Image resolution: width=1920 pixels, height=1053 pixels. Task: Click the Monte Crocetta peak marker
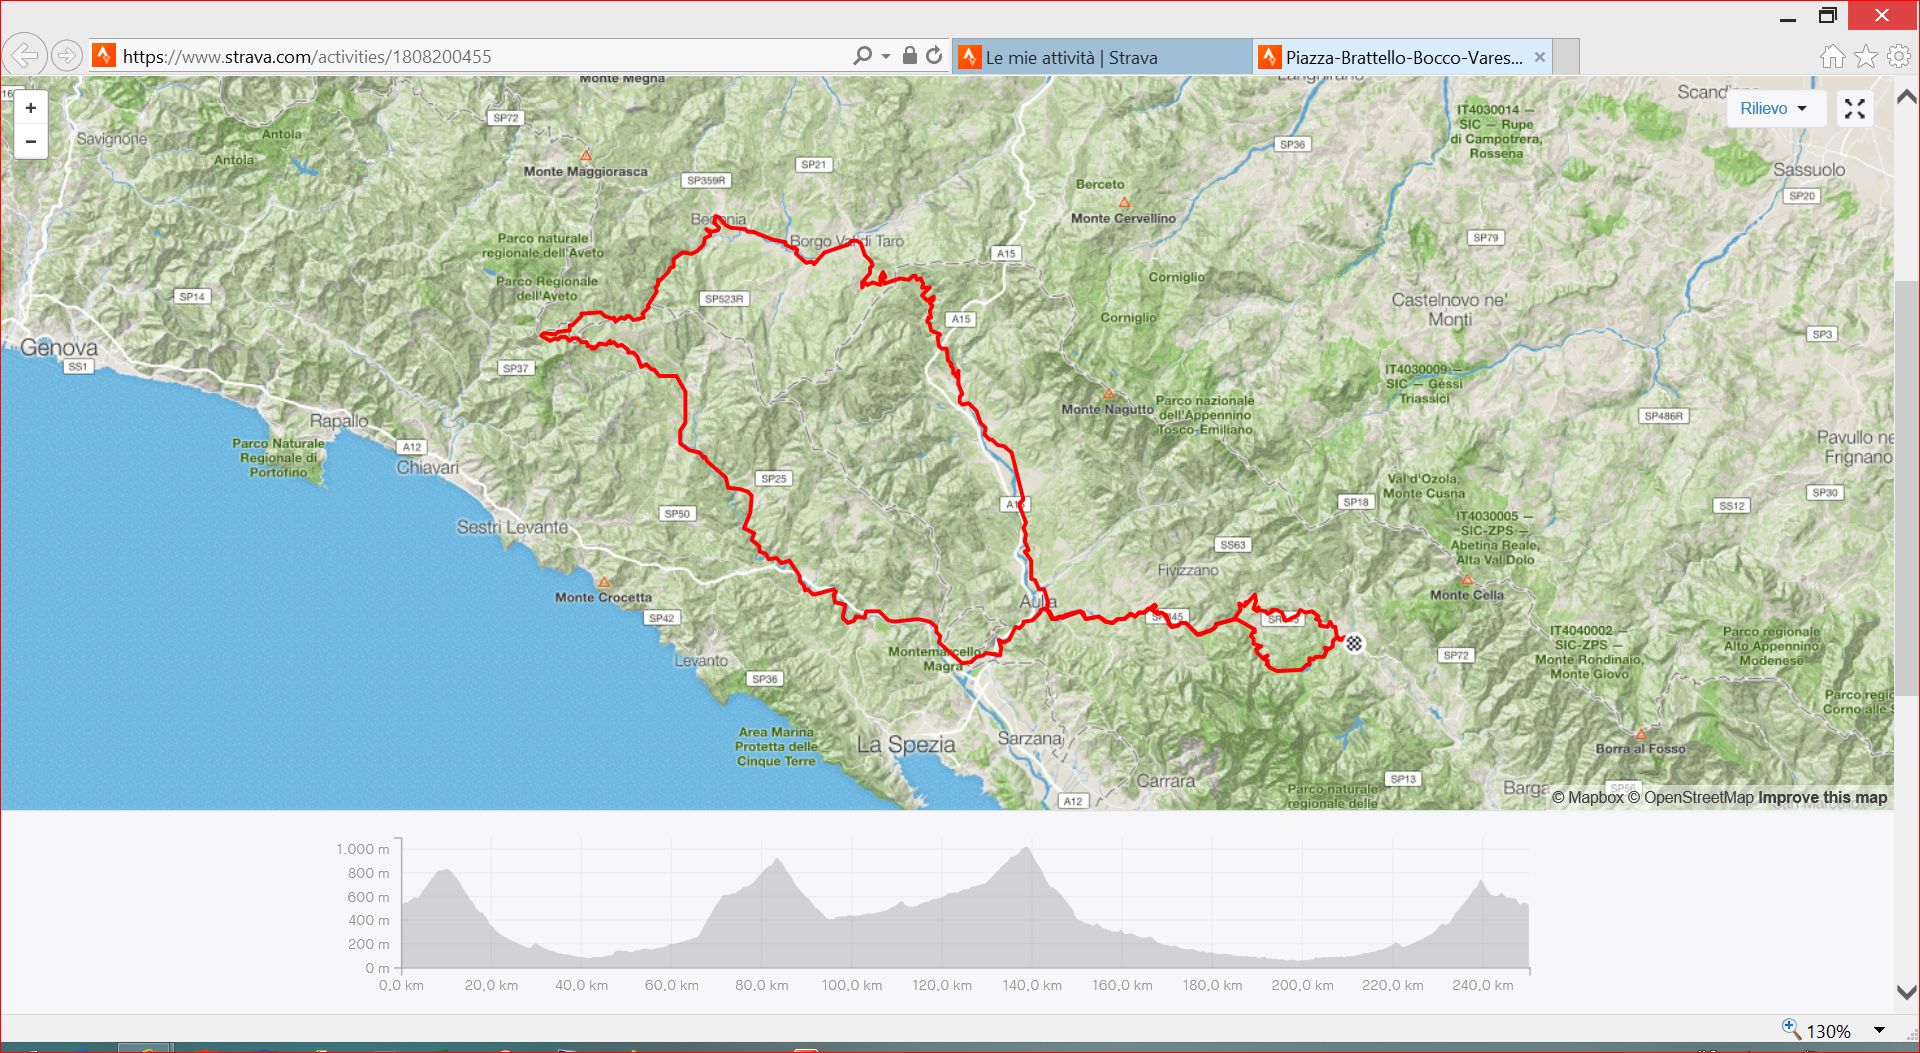coord(603,582)
